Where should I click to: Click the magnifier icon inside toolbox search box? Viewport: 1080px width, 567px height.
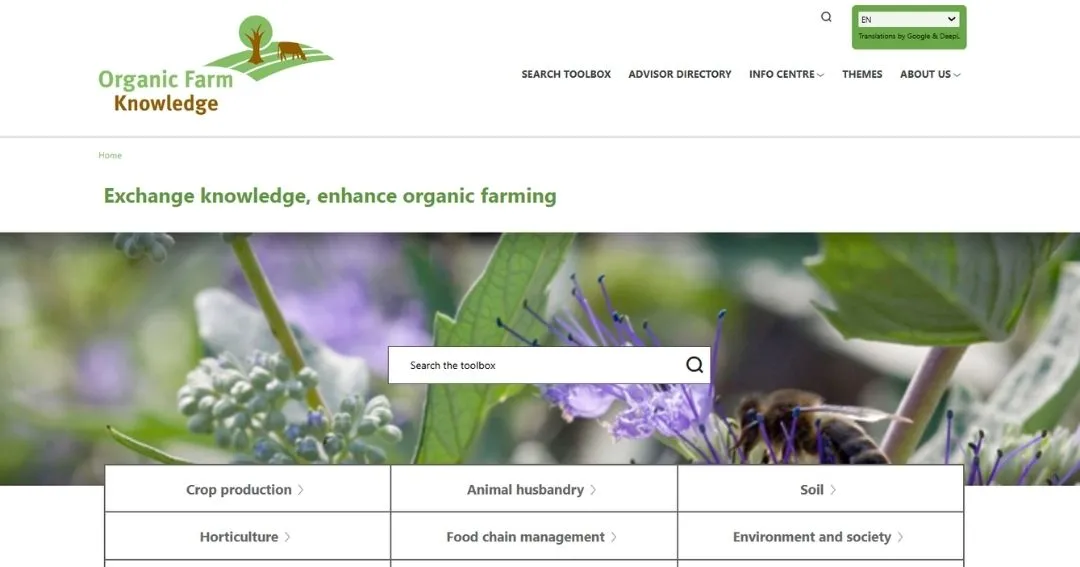[x=694, y=365]
